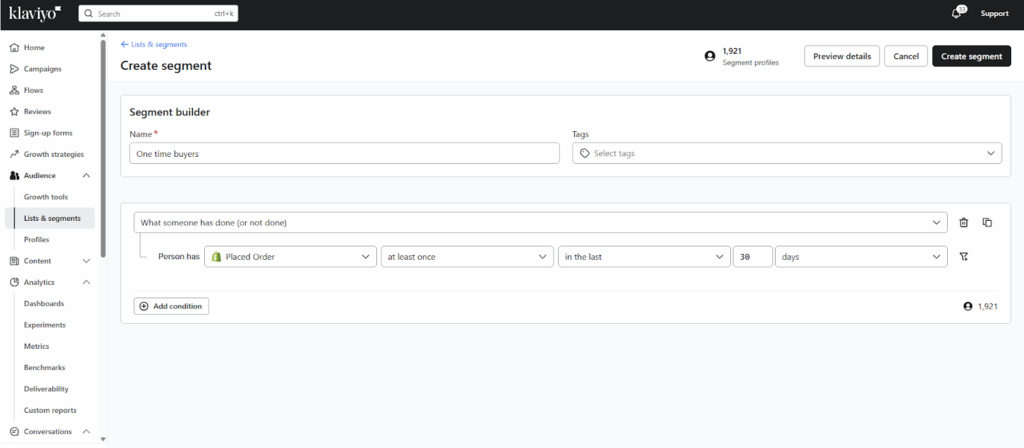Viewport: 1024px width, 448px height.
Task: Go to Growth tools in sidebar
Action: (x=46, y=197)
